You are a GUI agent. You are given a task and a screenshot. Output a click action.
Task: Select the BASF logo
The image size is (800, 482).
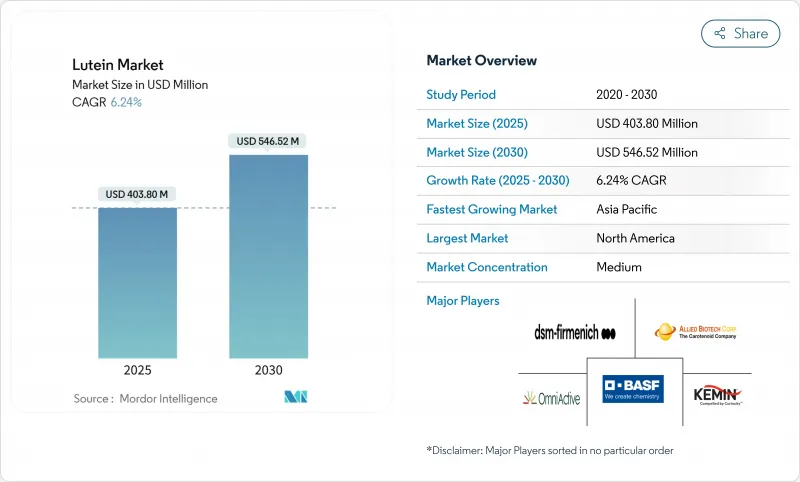coord(633,389)
